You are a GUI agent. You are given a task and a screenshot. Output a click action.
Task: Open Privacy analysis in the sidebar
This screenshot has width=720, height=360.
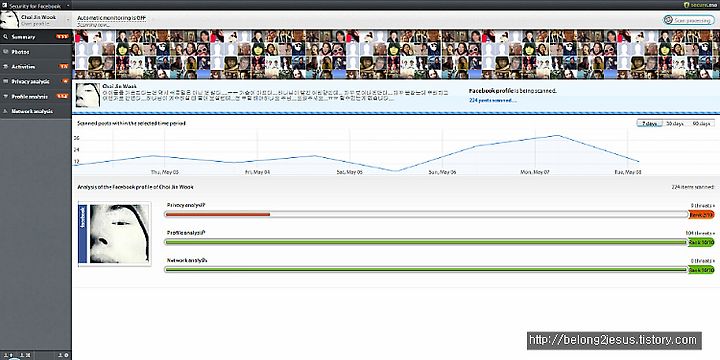[x=35, y=81]
